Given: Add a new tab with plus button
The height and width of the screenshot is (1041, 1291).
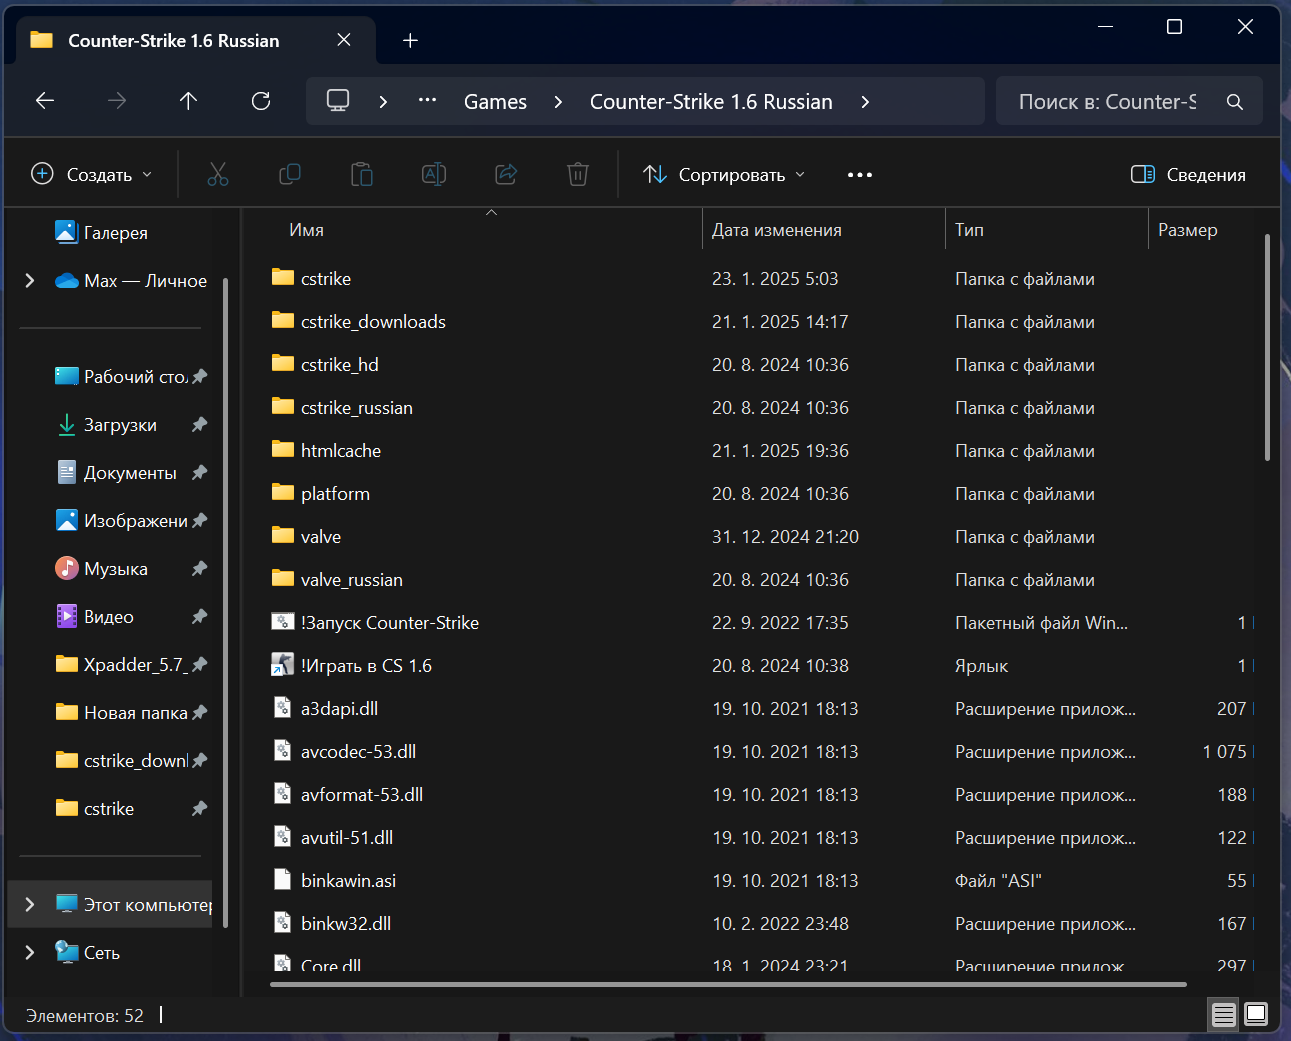Looking at the screenshot, I should click(x=410, y=40).
